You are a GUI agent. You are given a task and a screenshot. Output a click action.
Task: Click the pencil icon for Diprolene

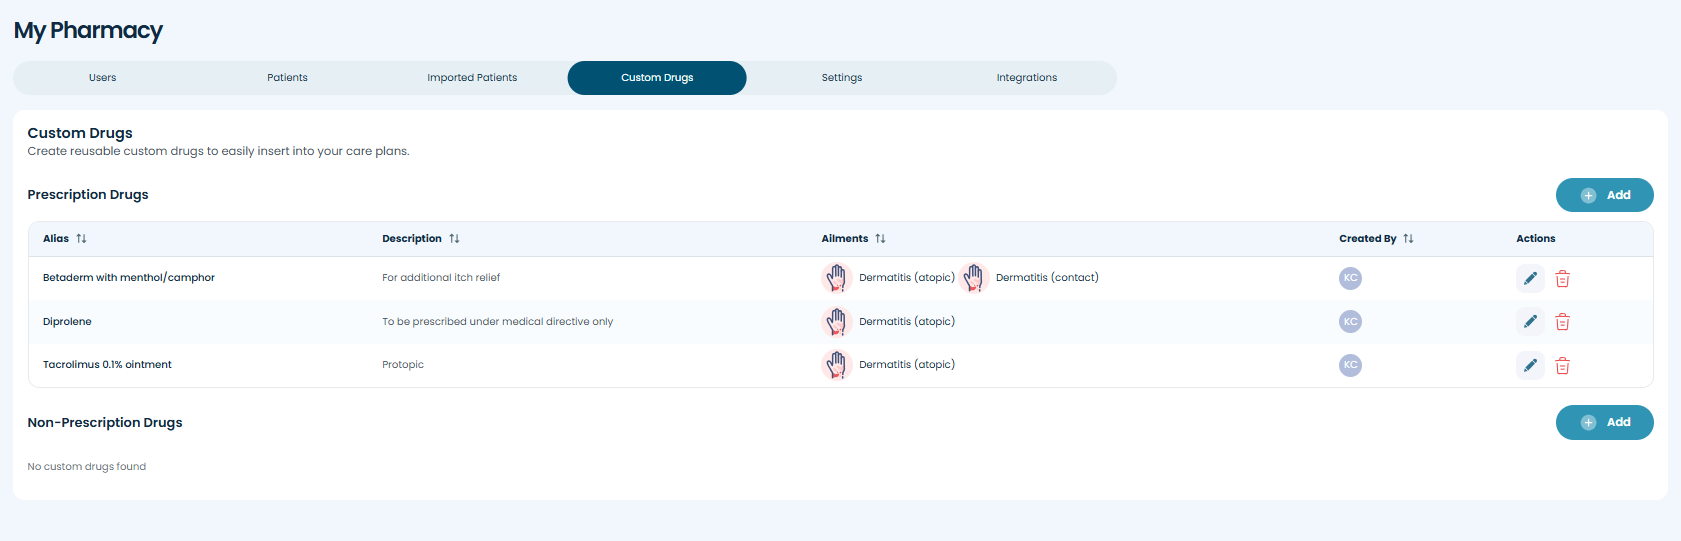tap(1530, 322)
